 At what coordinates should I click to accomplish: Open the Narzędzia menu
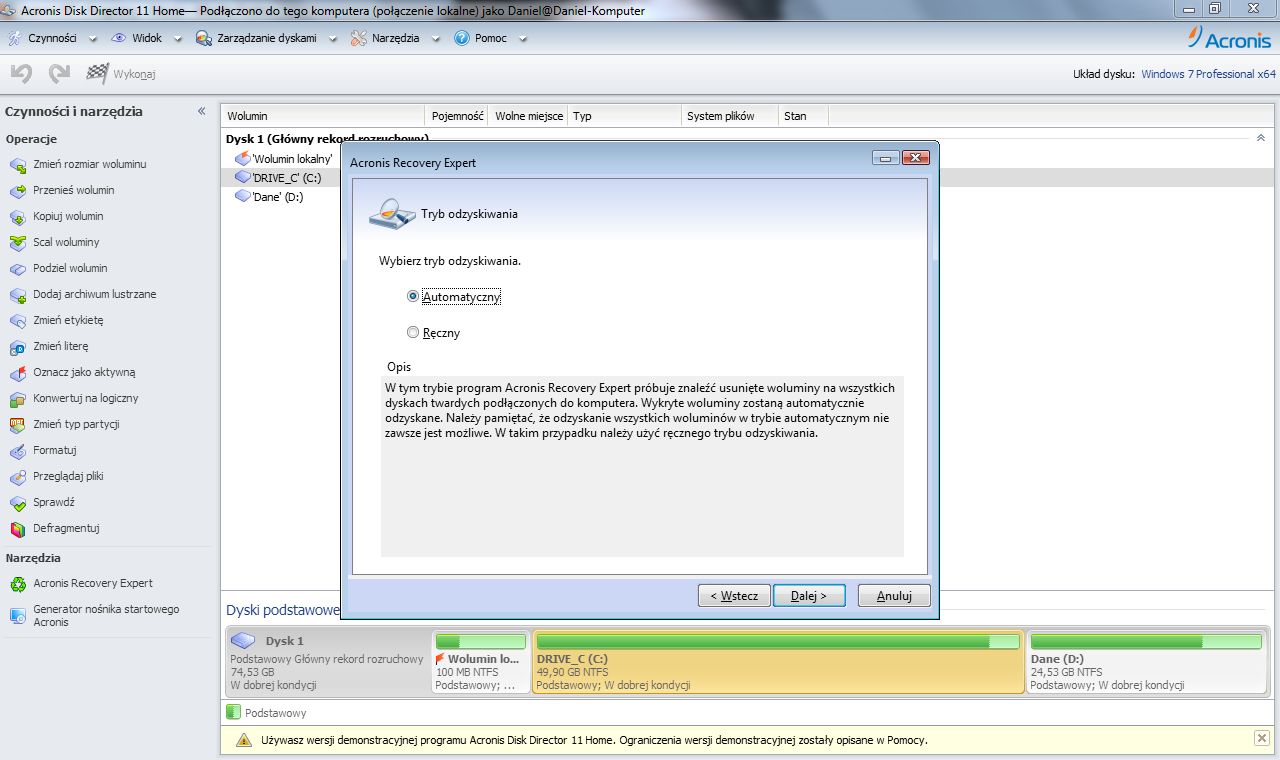tap(396, 38)
